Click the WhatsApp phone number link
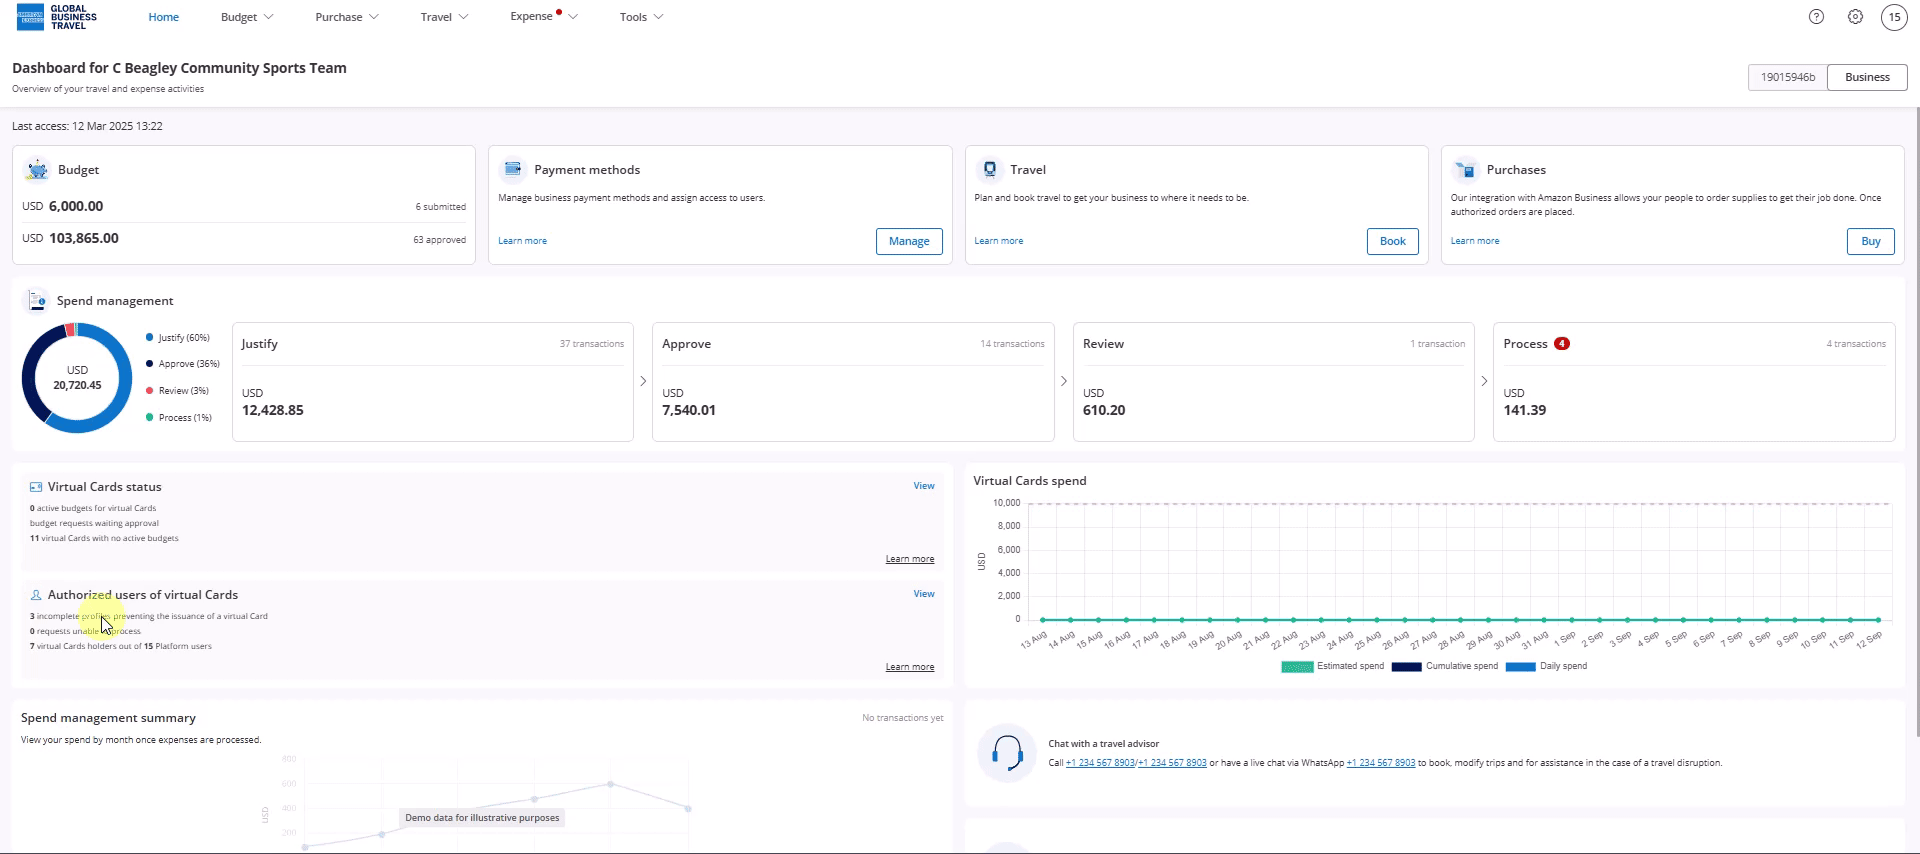This screenshot has height=854, width=1920. tap(1380, 763)
